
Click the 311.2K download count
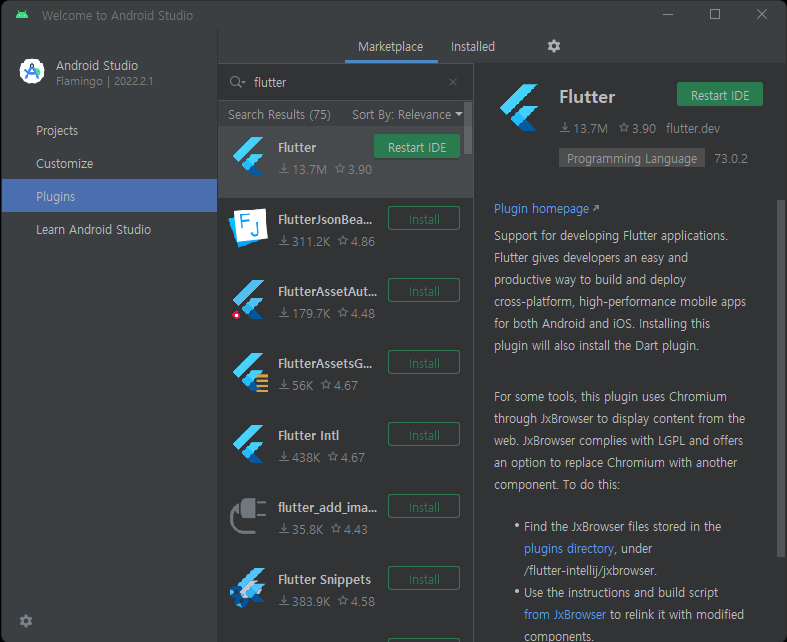point(305,241)
